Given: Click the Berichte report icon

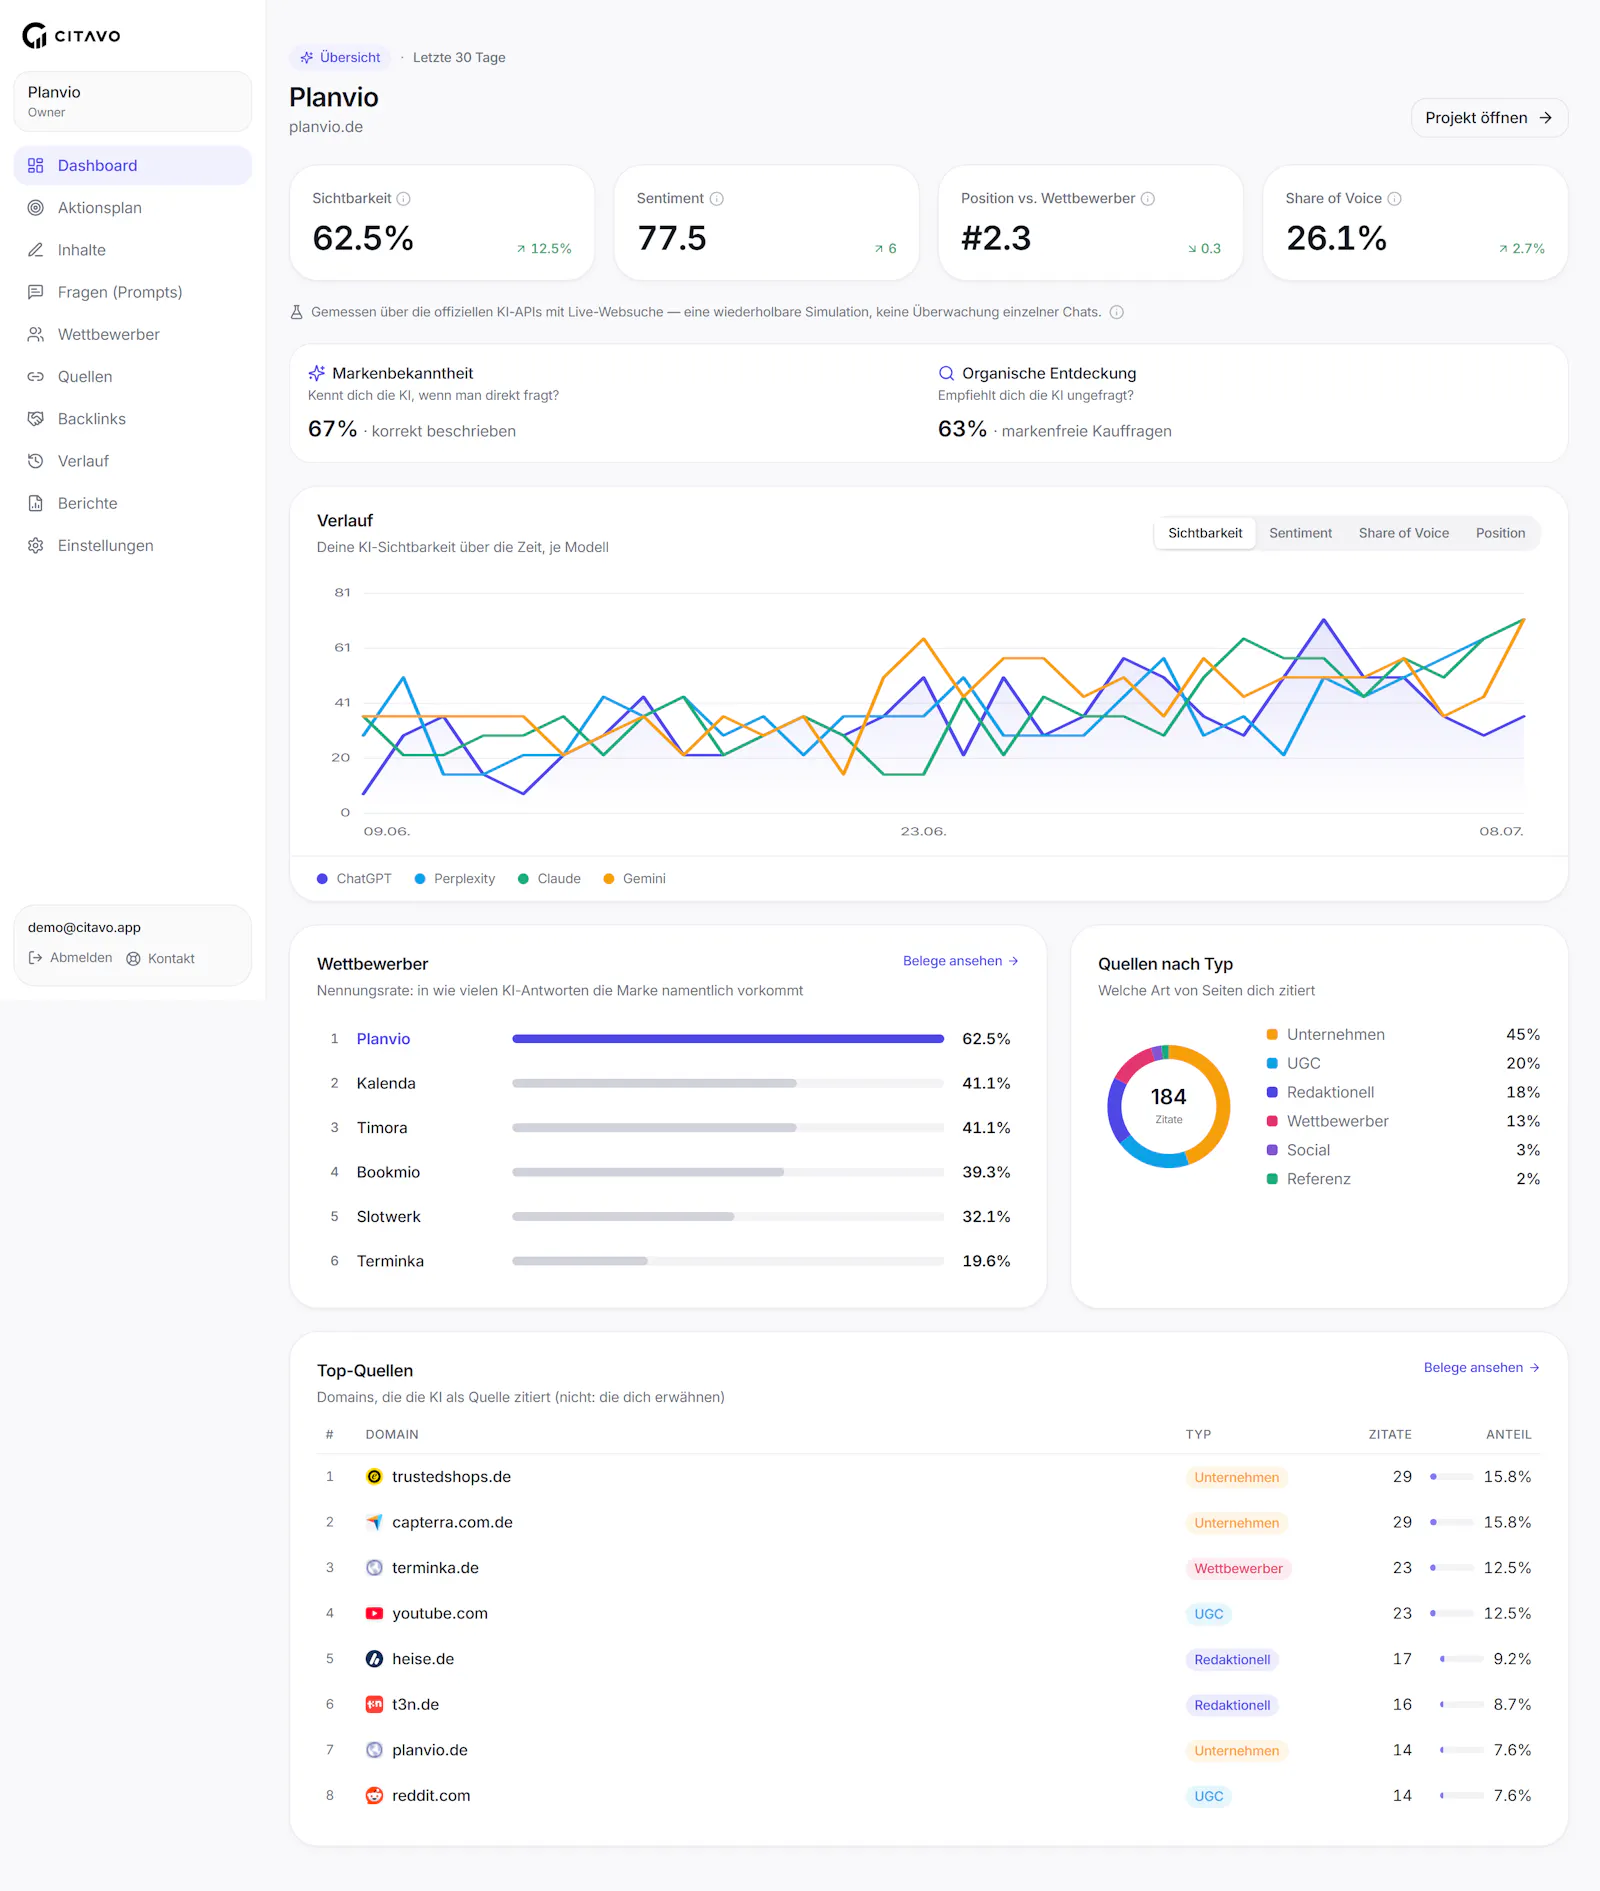Looking at the screenshot, I should coord(36,503).
